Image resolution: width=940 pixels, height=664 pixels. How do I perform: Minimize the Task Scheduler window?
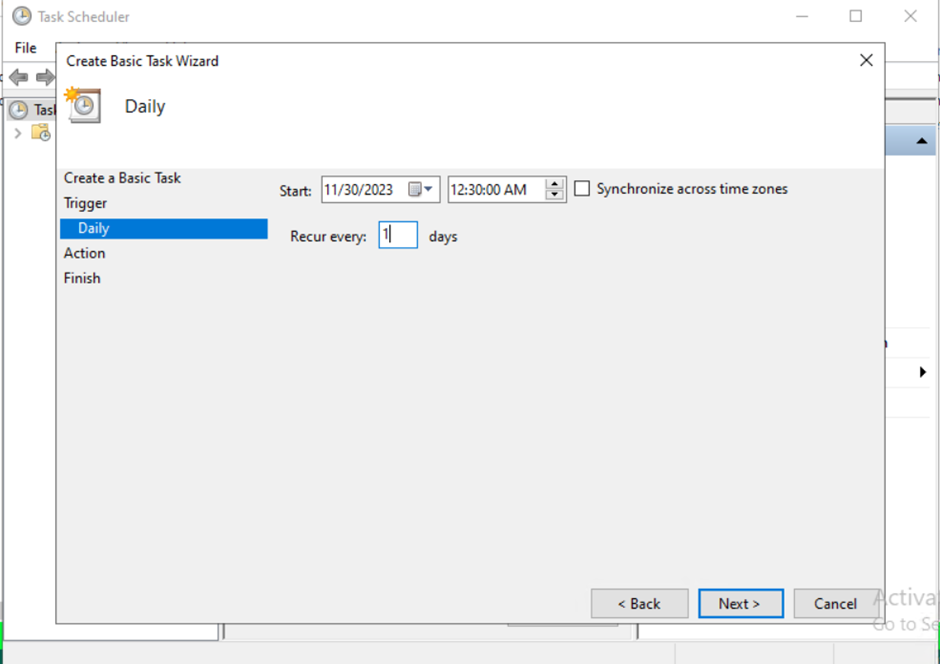point(802,16)
